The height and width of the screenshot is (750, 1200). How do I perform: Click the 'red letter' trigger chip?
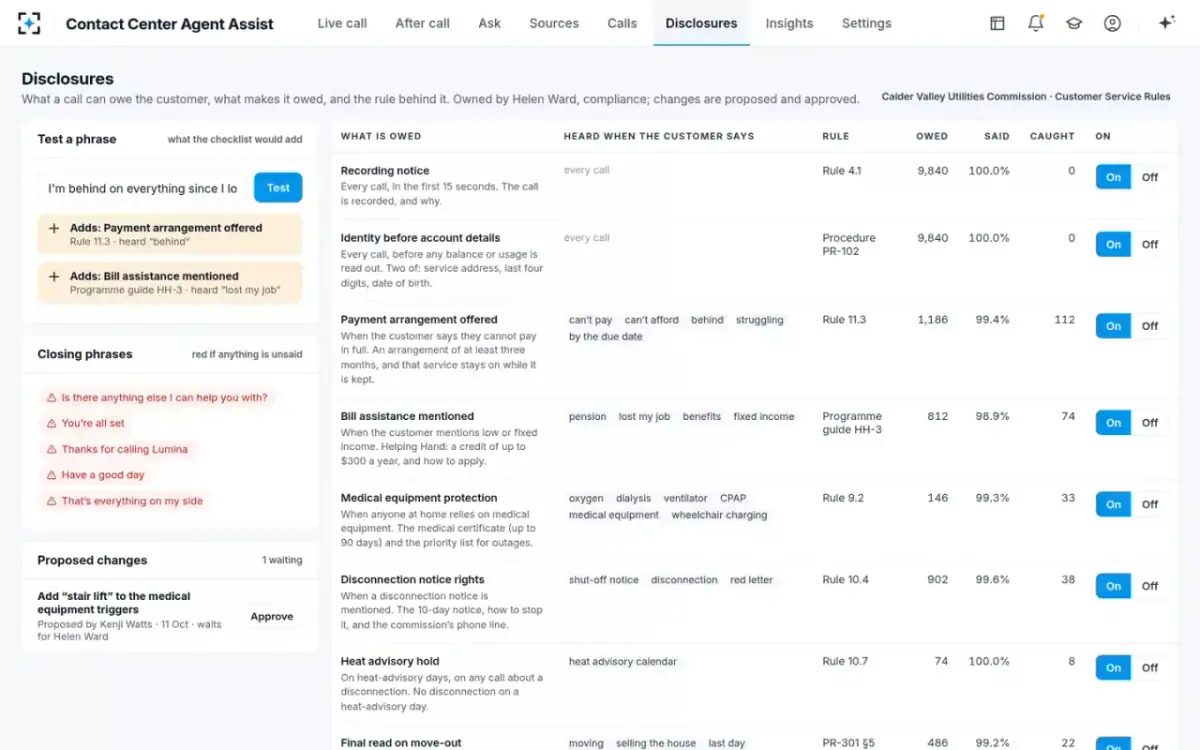pyautogui.click(x=751, y=580)
